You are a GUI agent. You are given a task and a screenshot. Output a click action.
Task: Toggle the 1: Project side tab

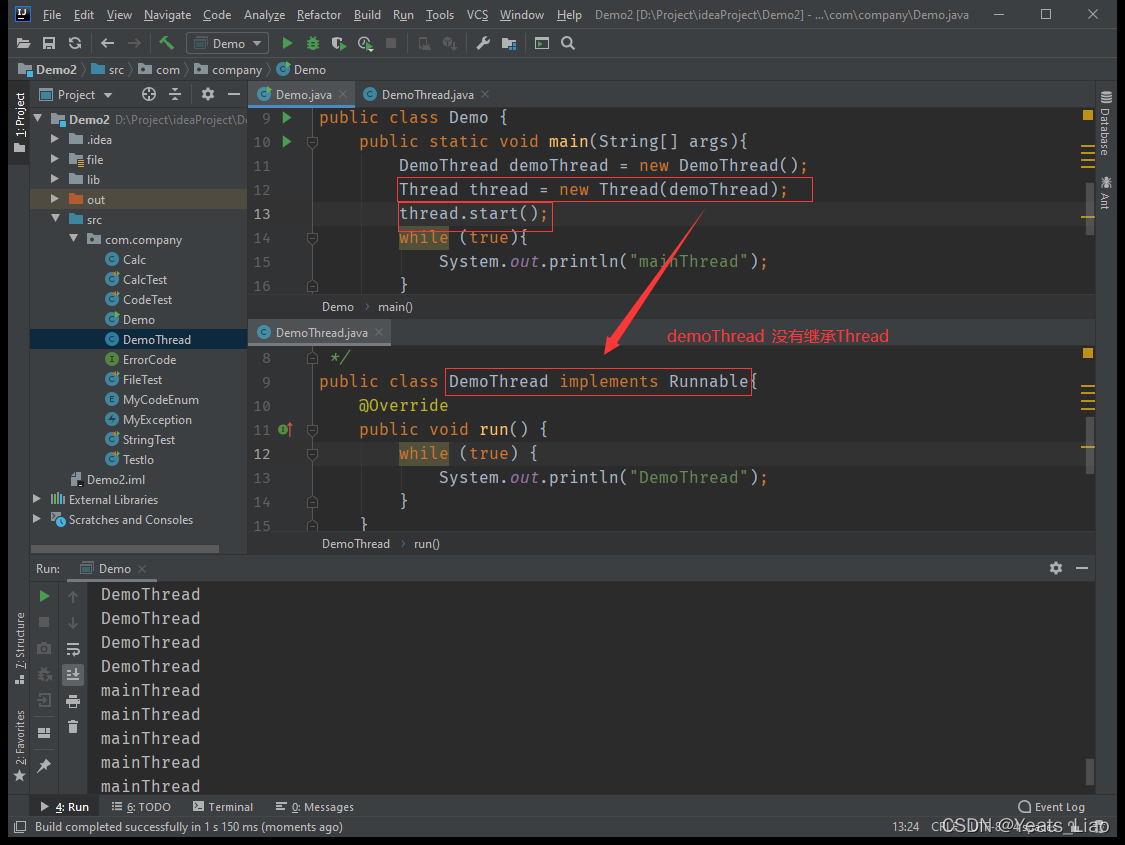point(19,122)
